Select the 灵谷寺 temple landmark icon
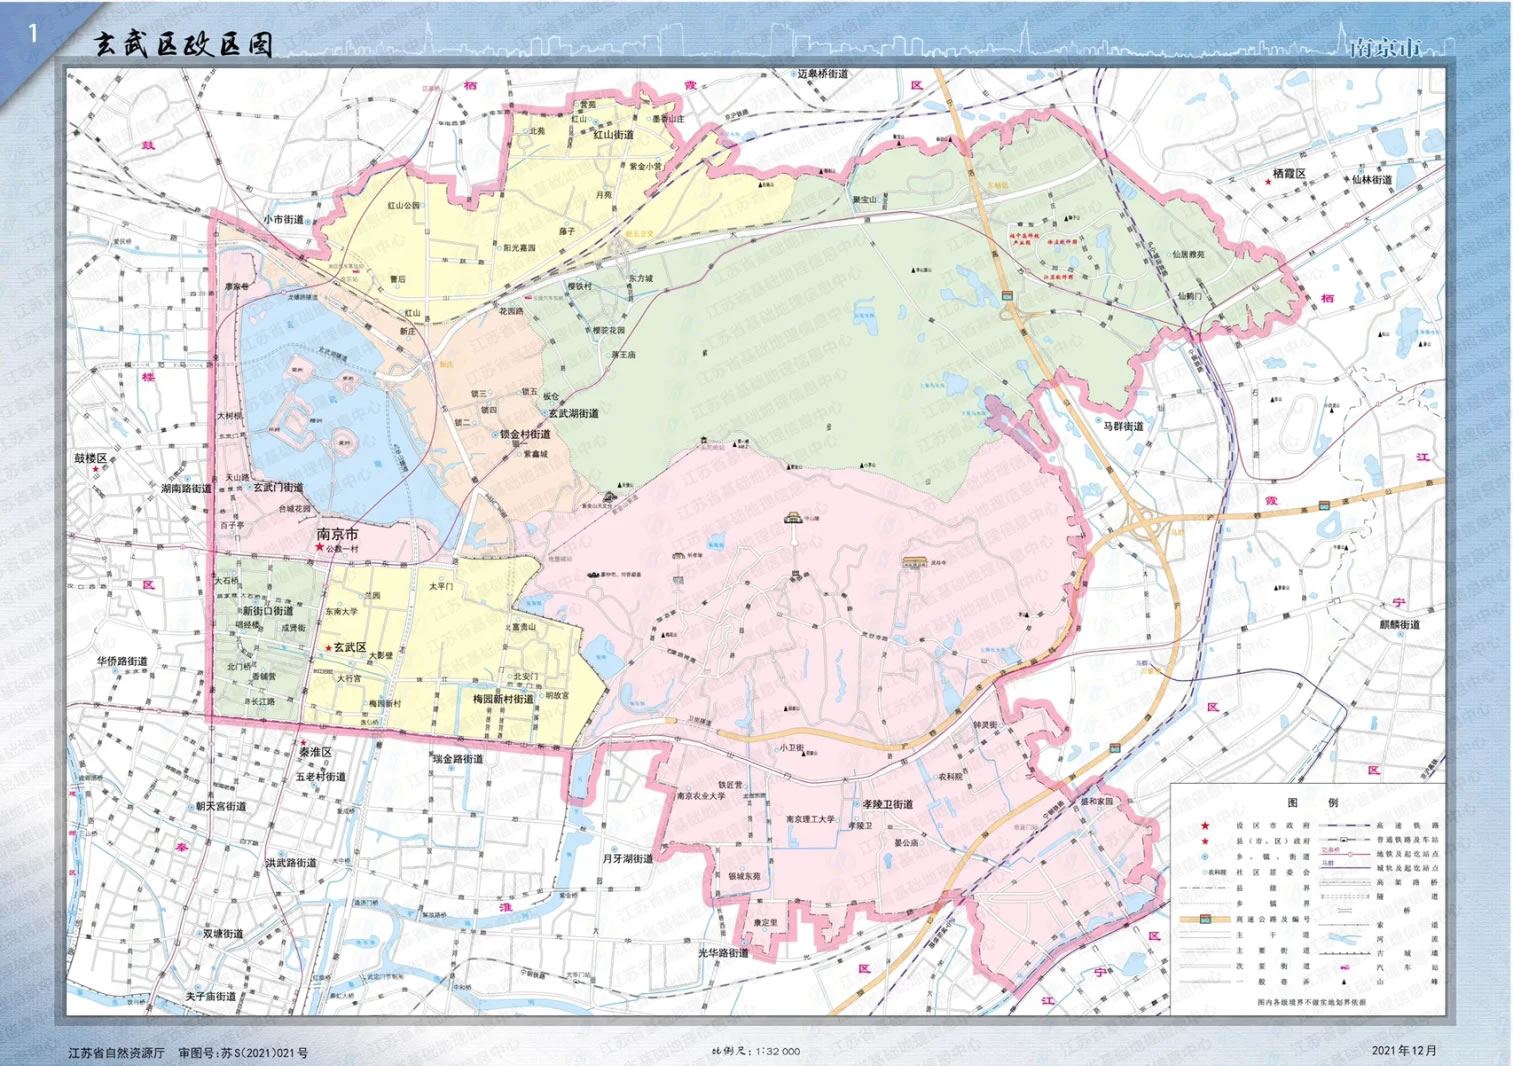 pos(914,563)
